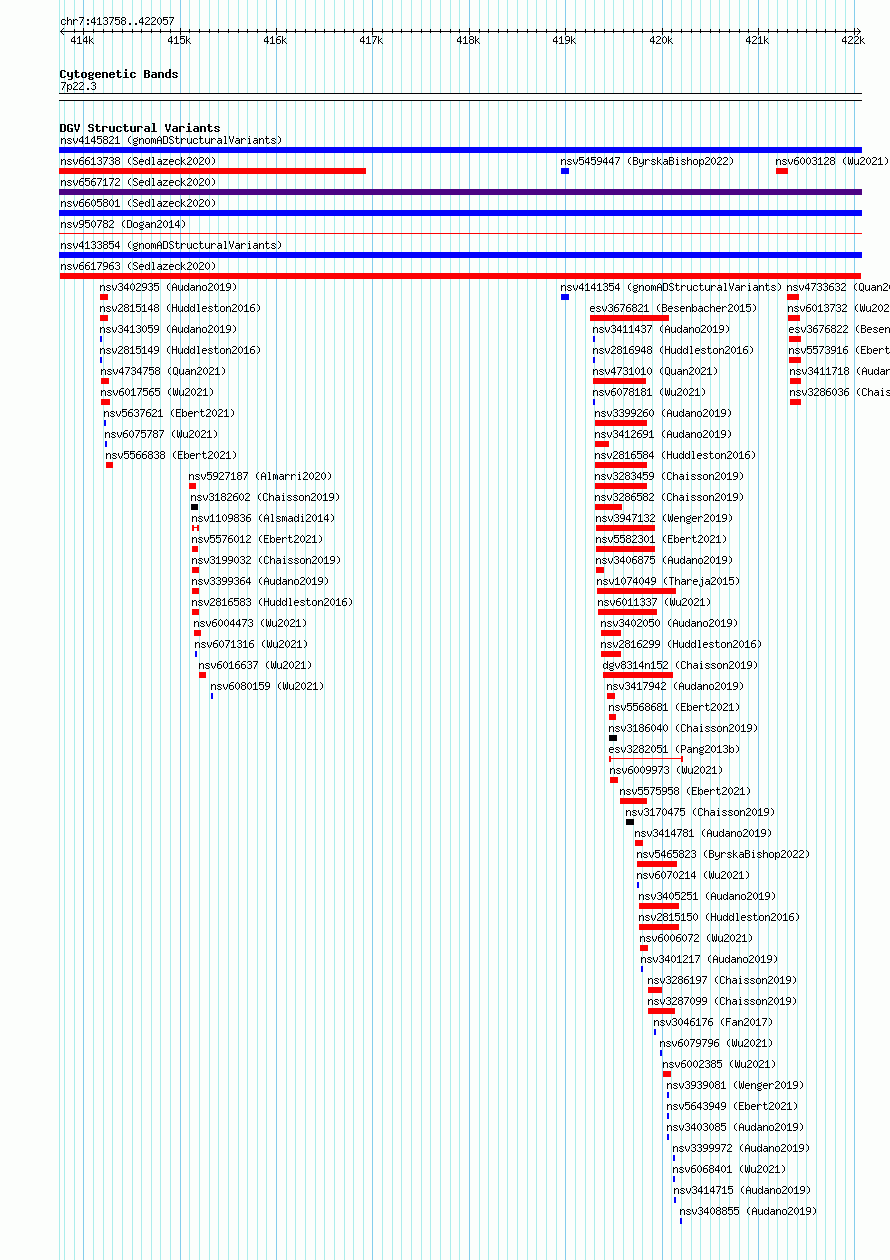The width and height of the screenshot is (890, 1260).
Task: Open nsv3286036 label near right edge
Action: tap(839, 392)
